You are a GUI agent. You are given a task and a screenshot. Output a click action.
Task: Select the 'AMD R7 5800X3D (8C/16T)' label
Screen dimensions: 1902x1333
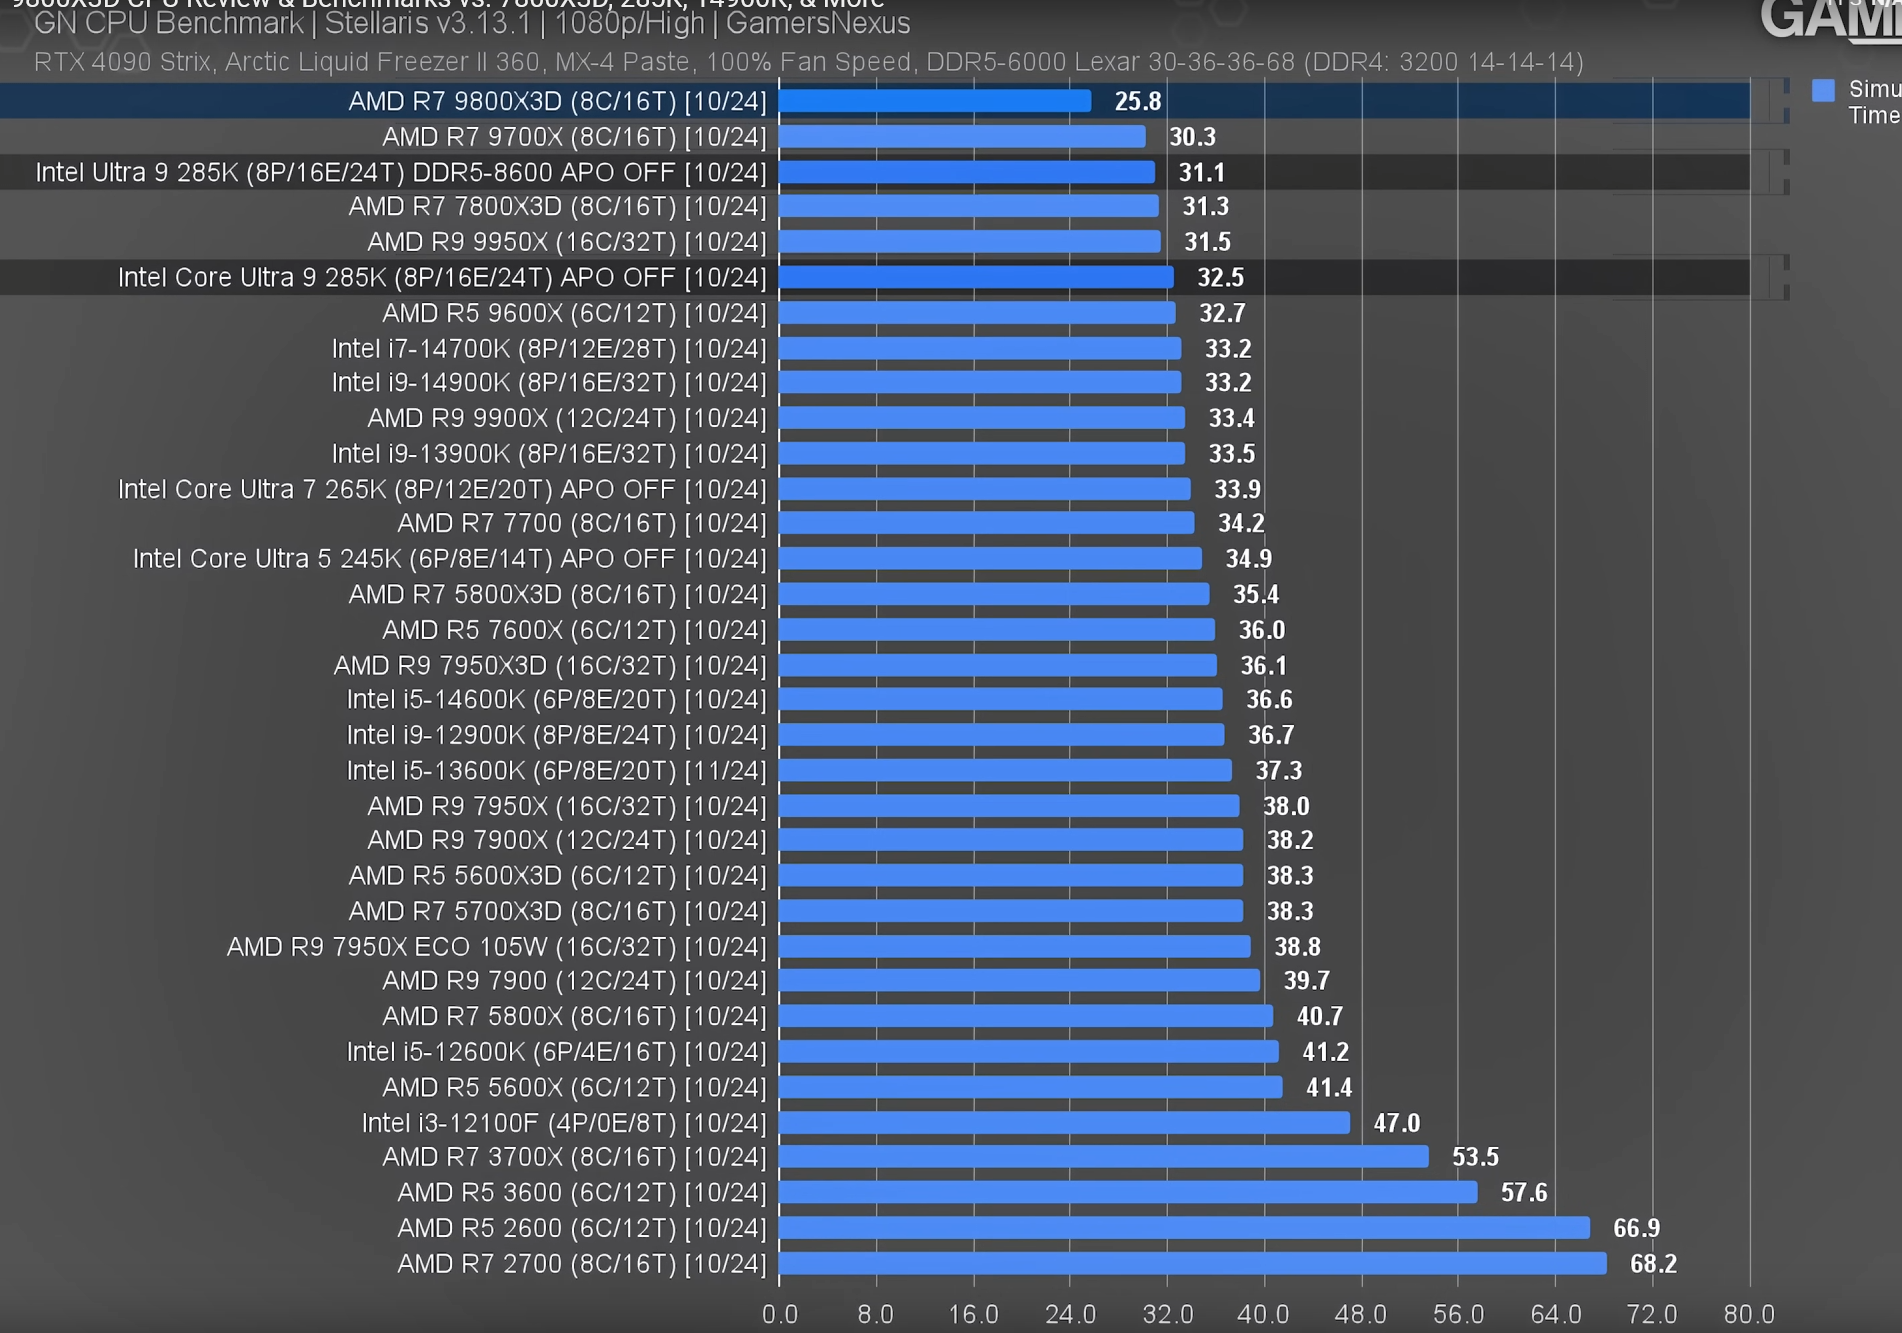point(557,595)
